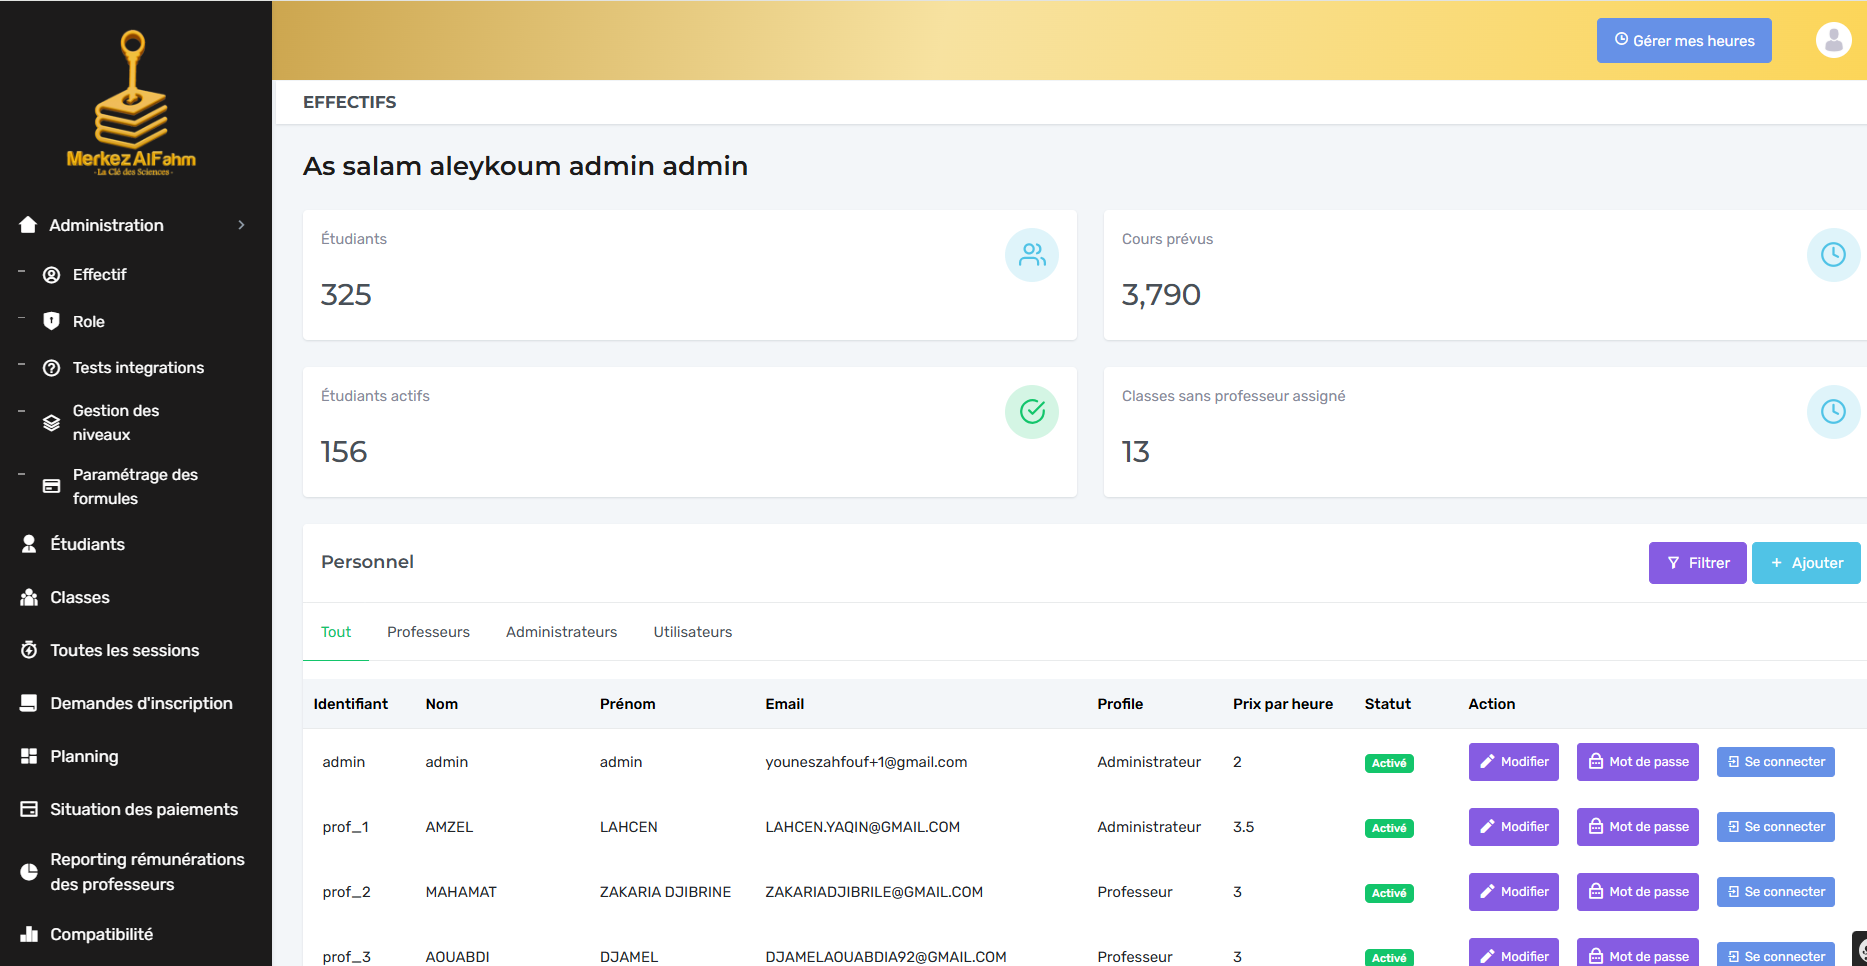Click the Activé badge on admin row

(x=1389, y=763)
